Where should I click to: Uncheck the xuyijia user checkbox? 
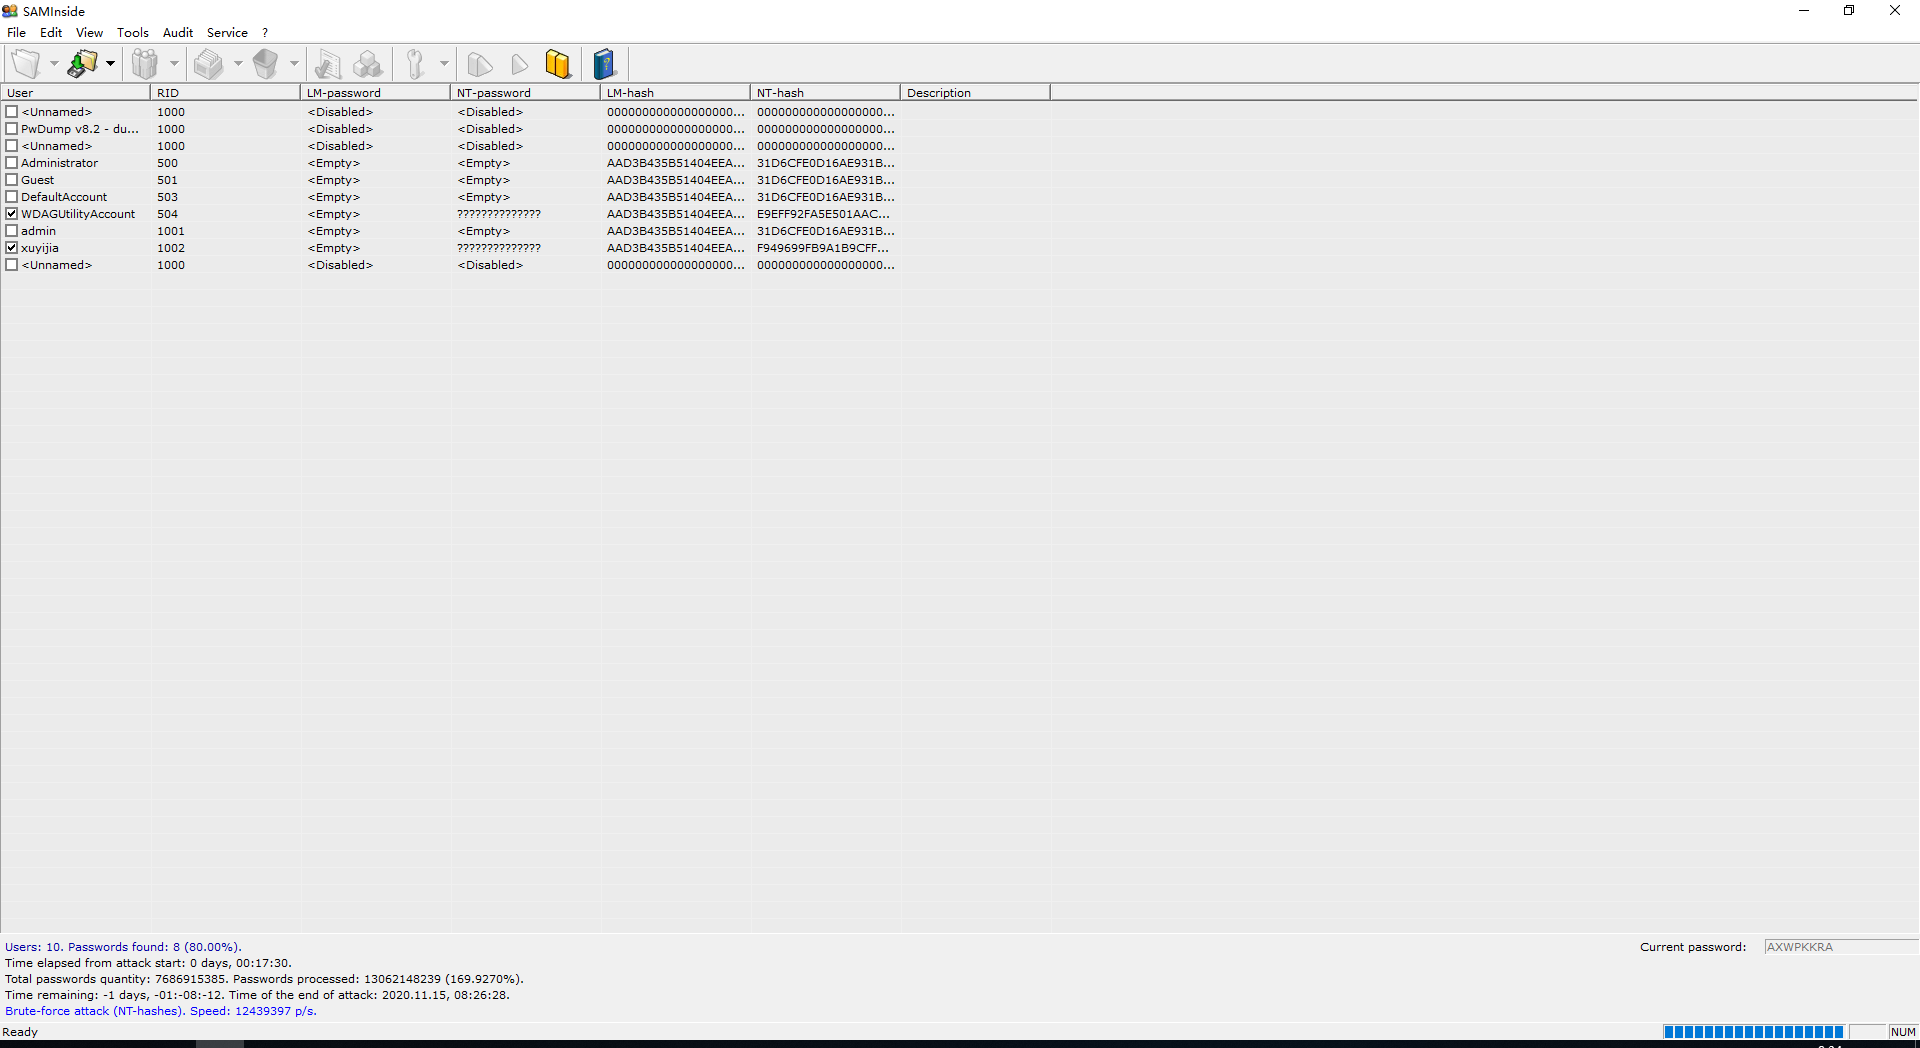[12, 248]
